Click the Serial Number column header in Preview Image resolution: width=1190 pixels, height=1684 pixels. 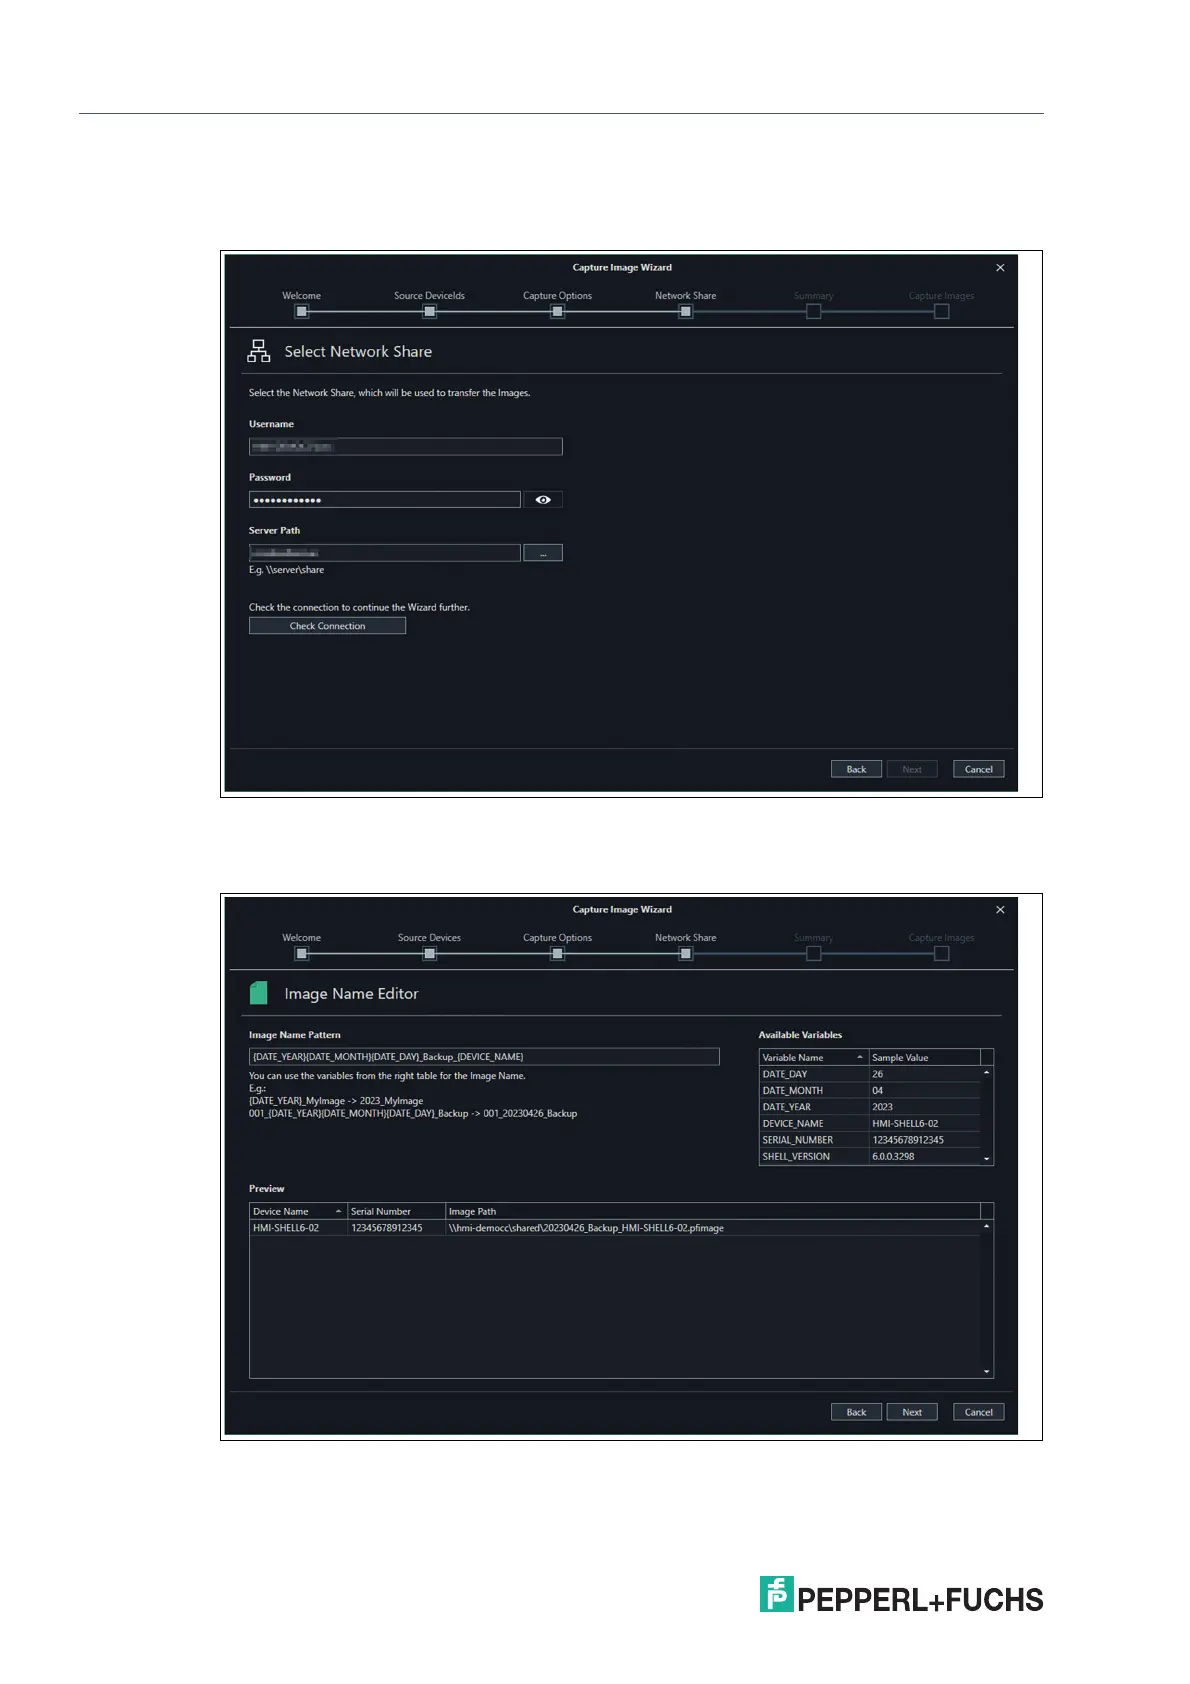pyautogui.click(x=396, y=1212)
